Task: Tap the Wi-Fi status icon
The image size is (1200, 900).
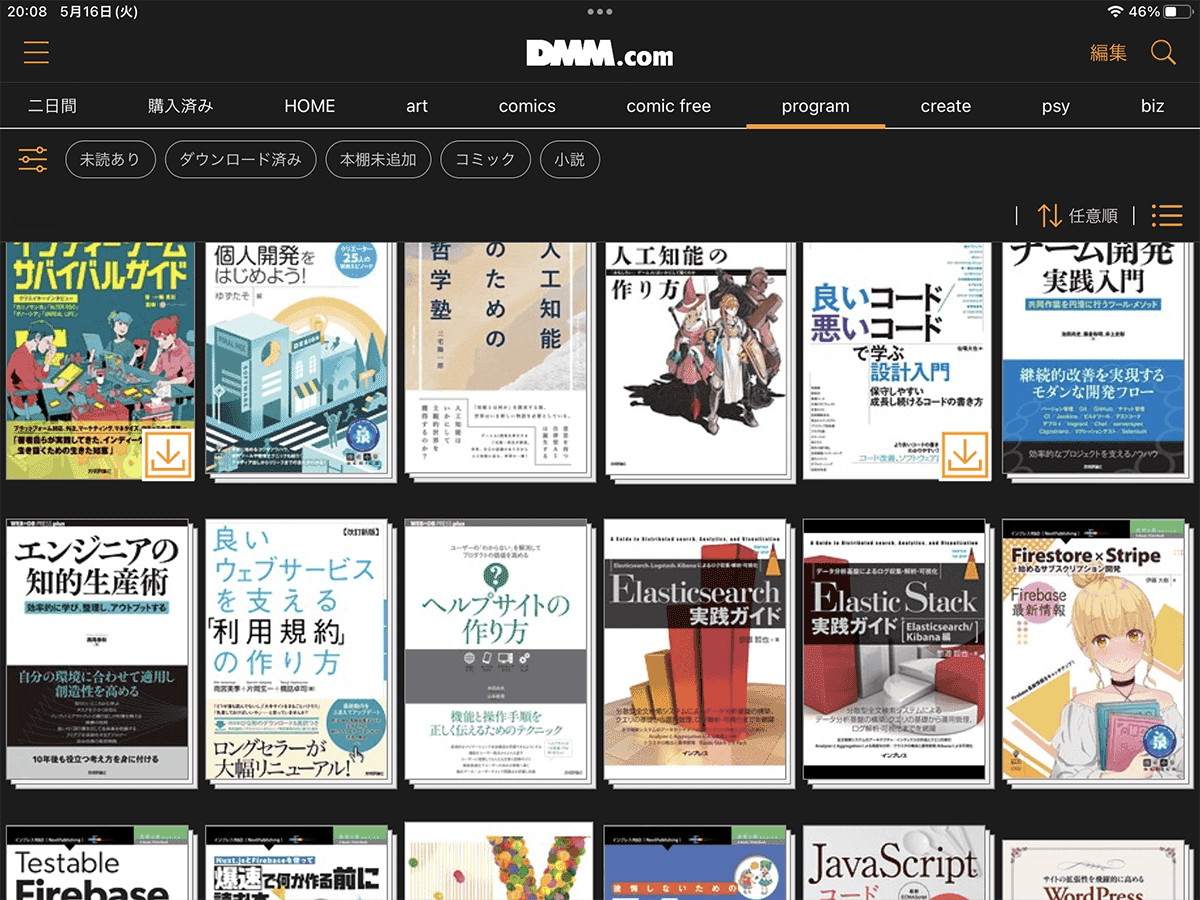Action: 1117,12
